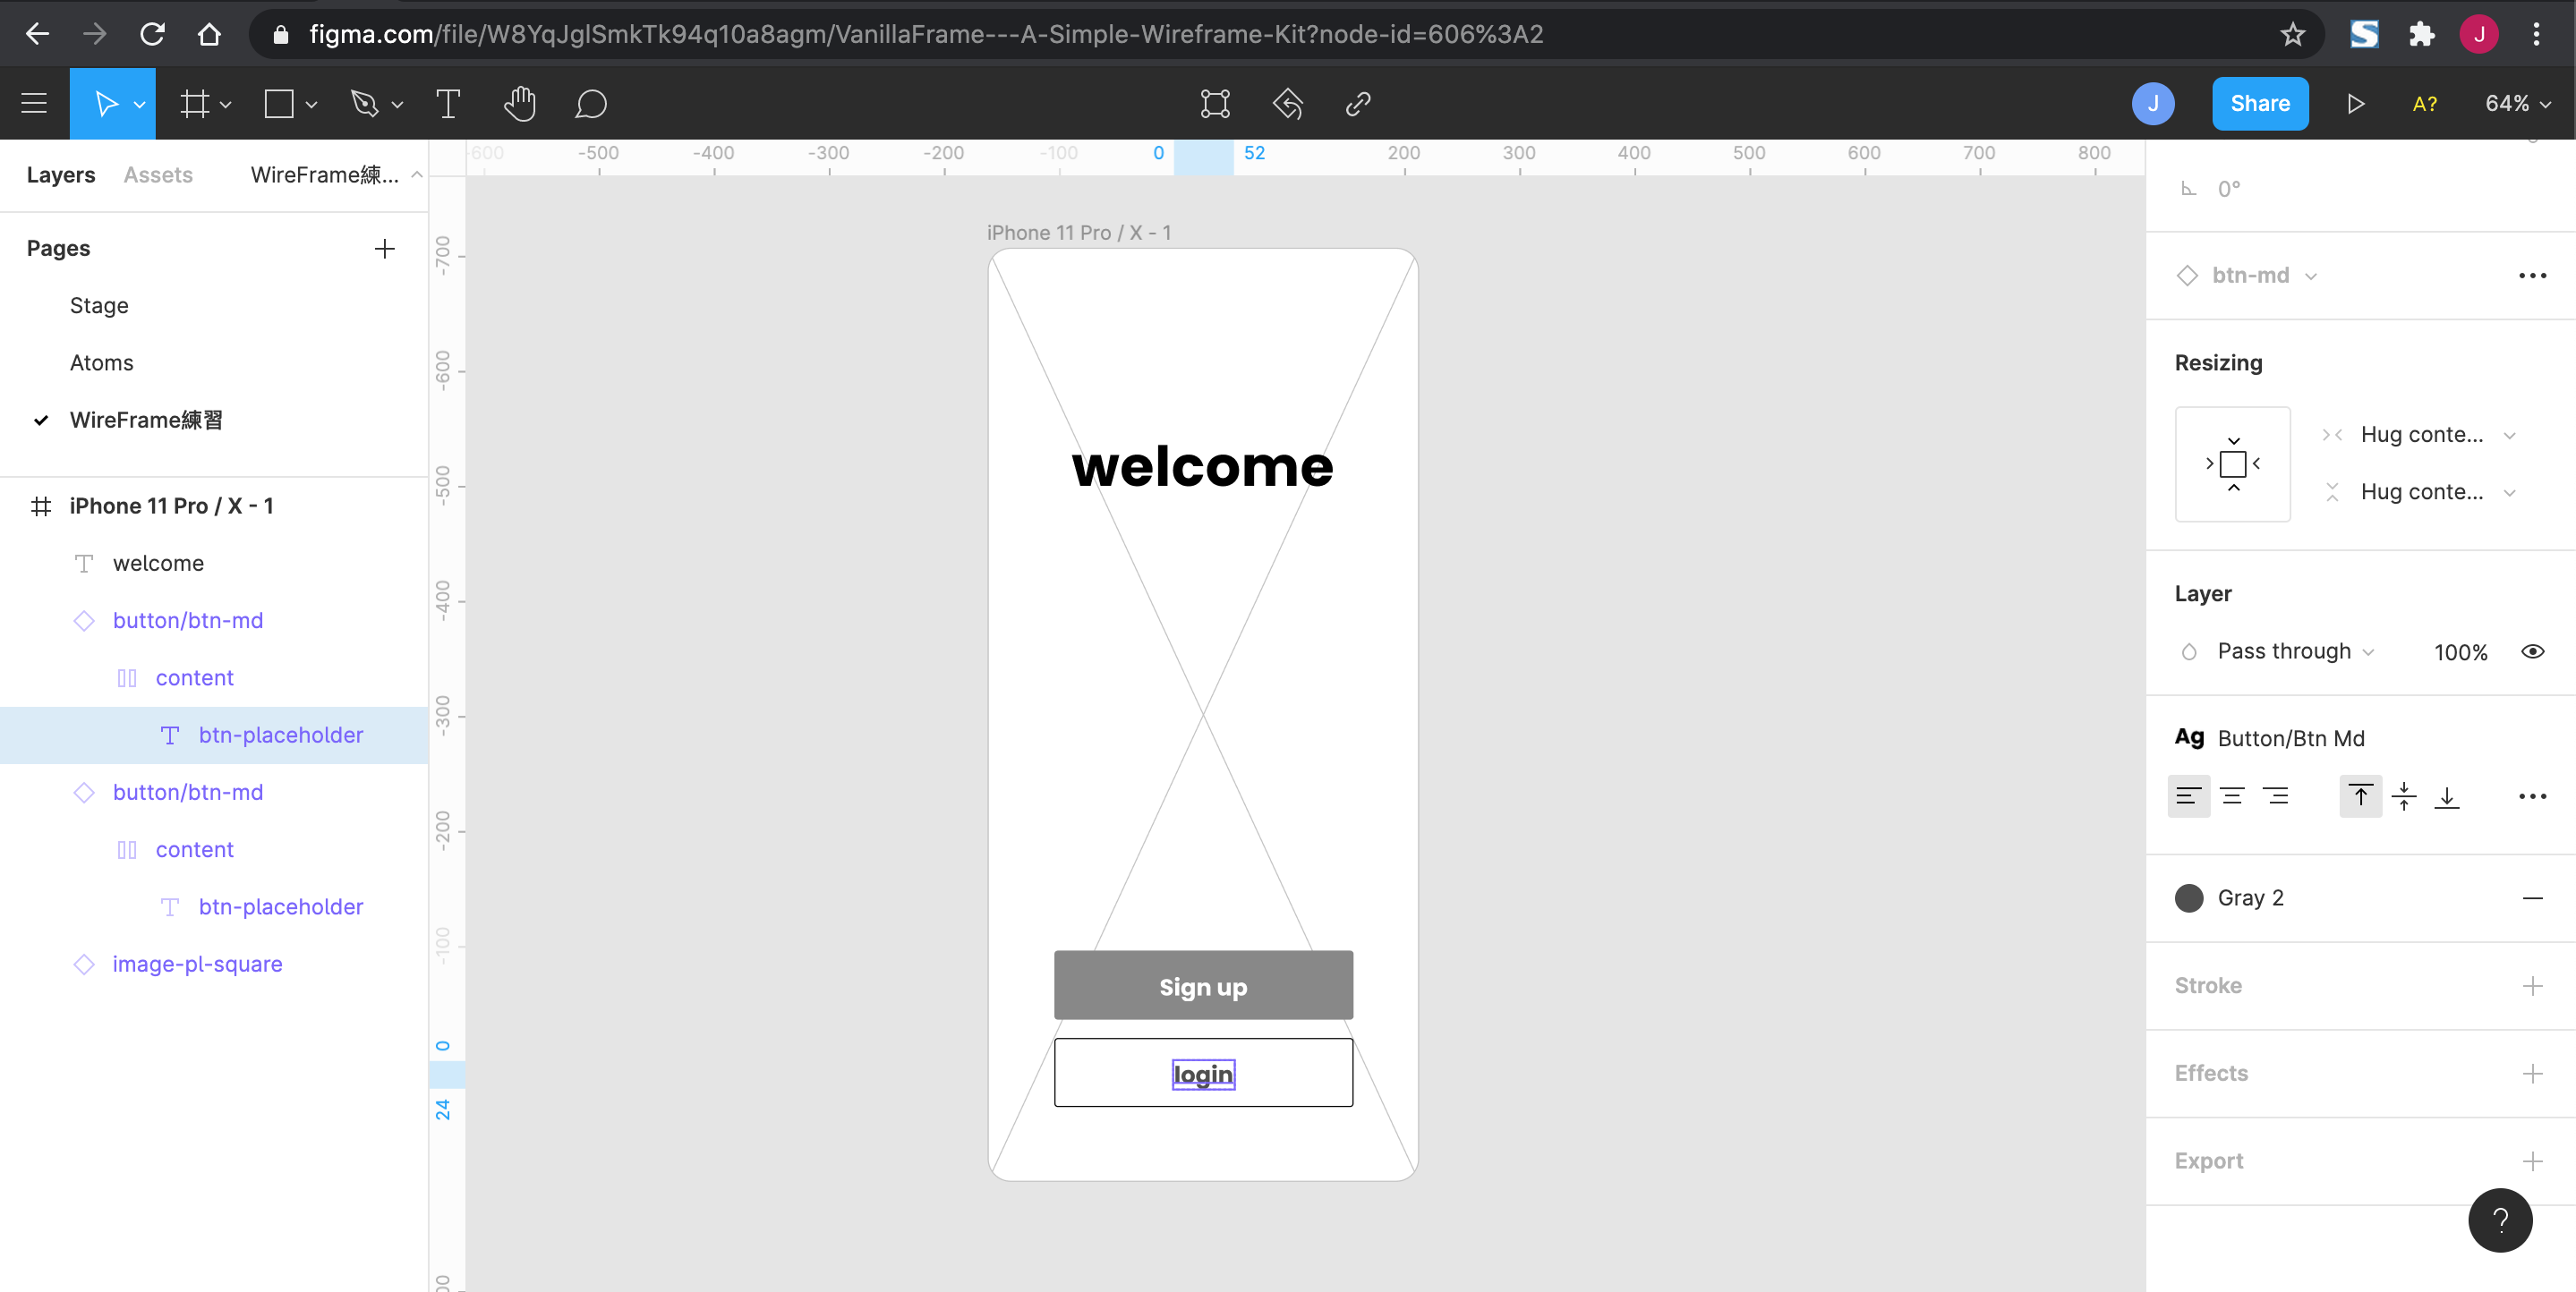The width and height of the screenshot is (2576, 1292).
Task: Activate the Comment tool
Action: pos(590,104)
